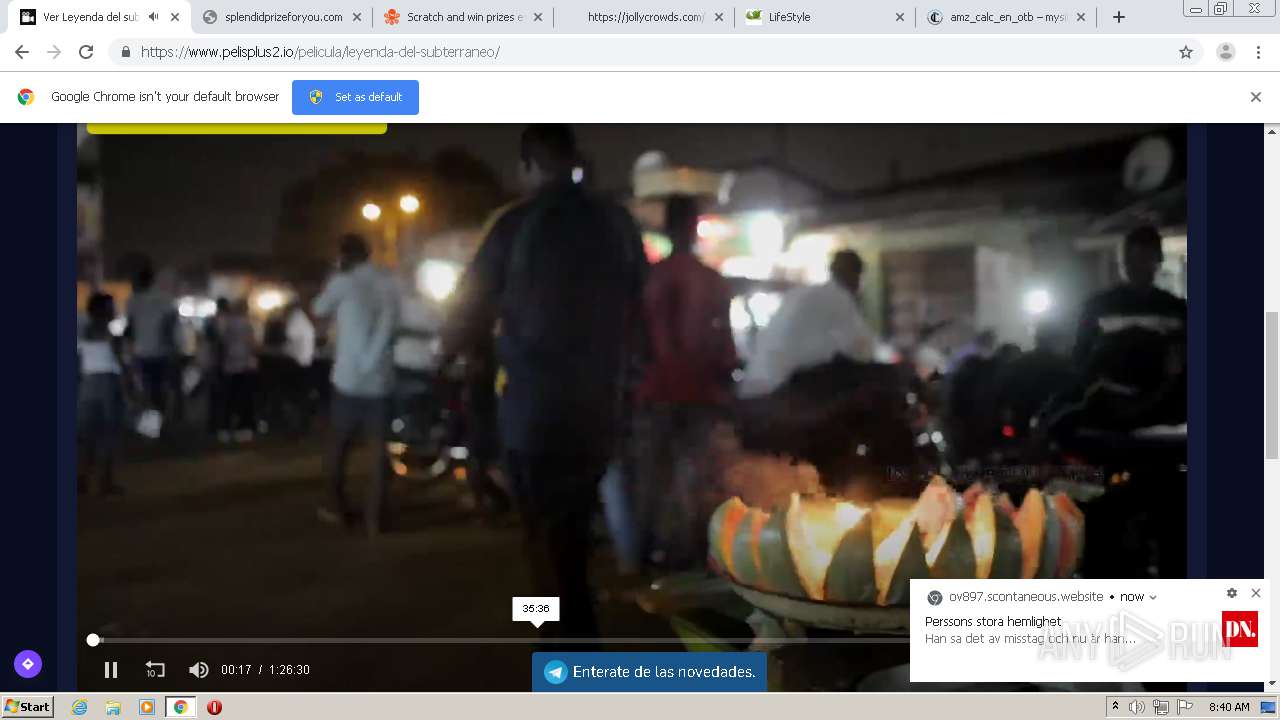Click the 00:17 elapsed time display
Viewport: 1280px width, 720px height.
coord(236,670)
